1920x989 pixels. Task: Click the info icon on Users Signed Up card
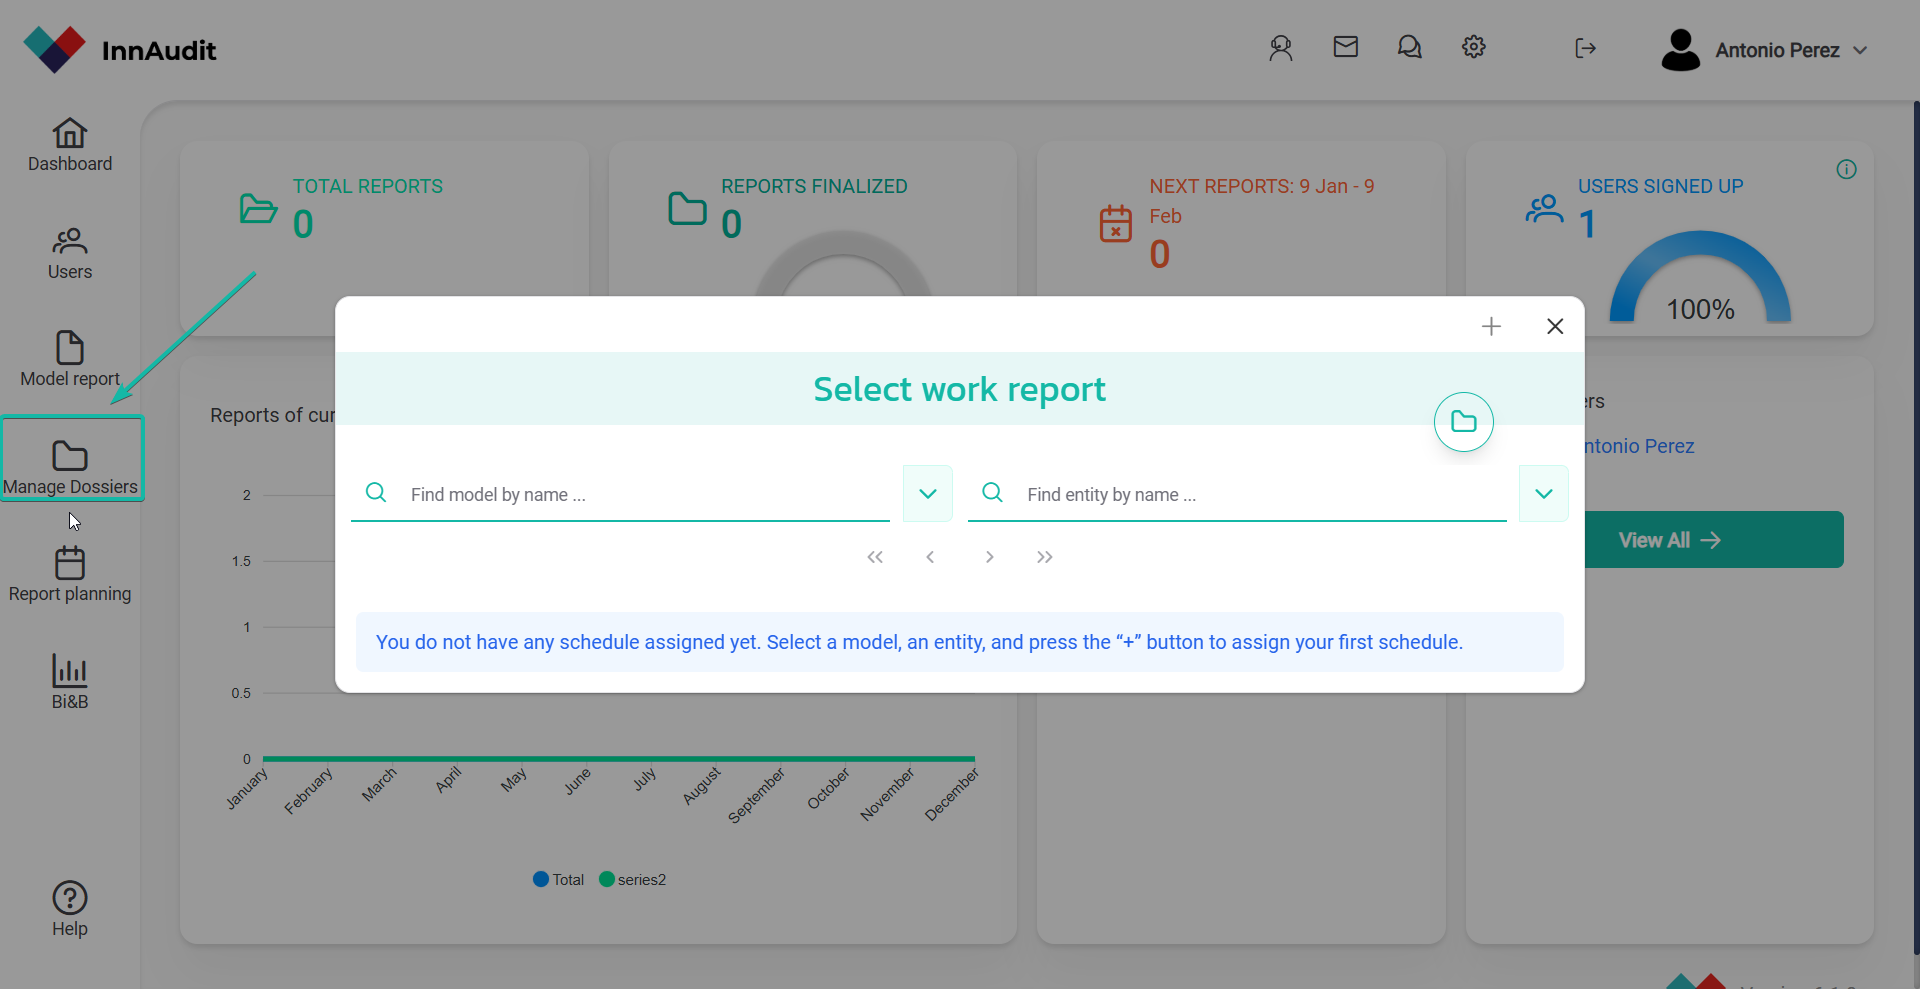pyautogui.click(x=1846, y=170)
